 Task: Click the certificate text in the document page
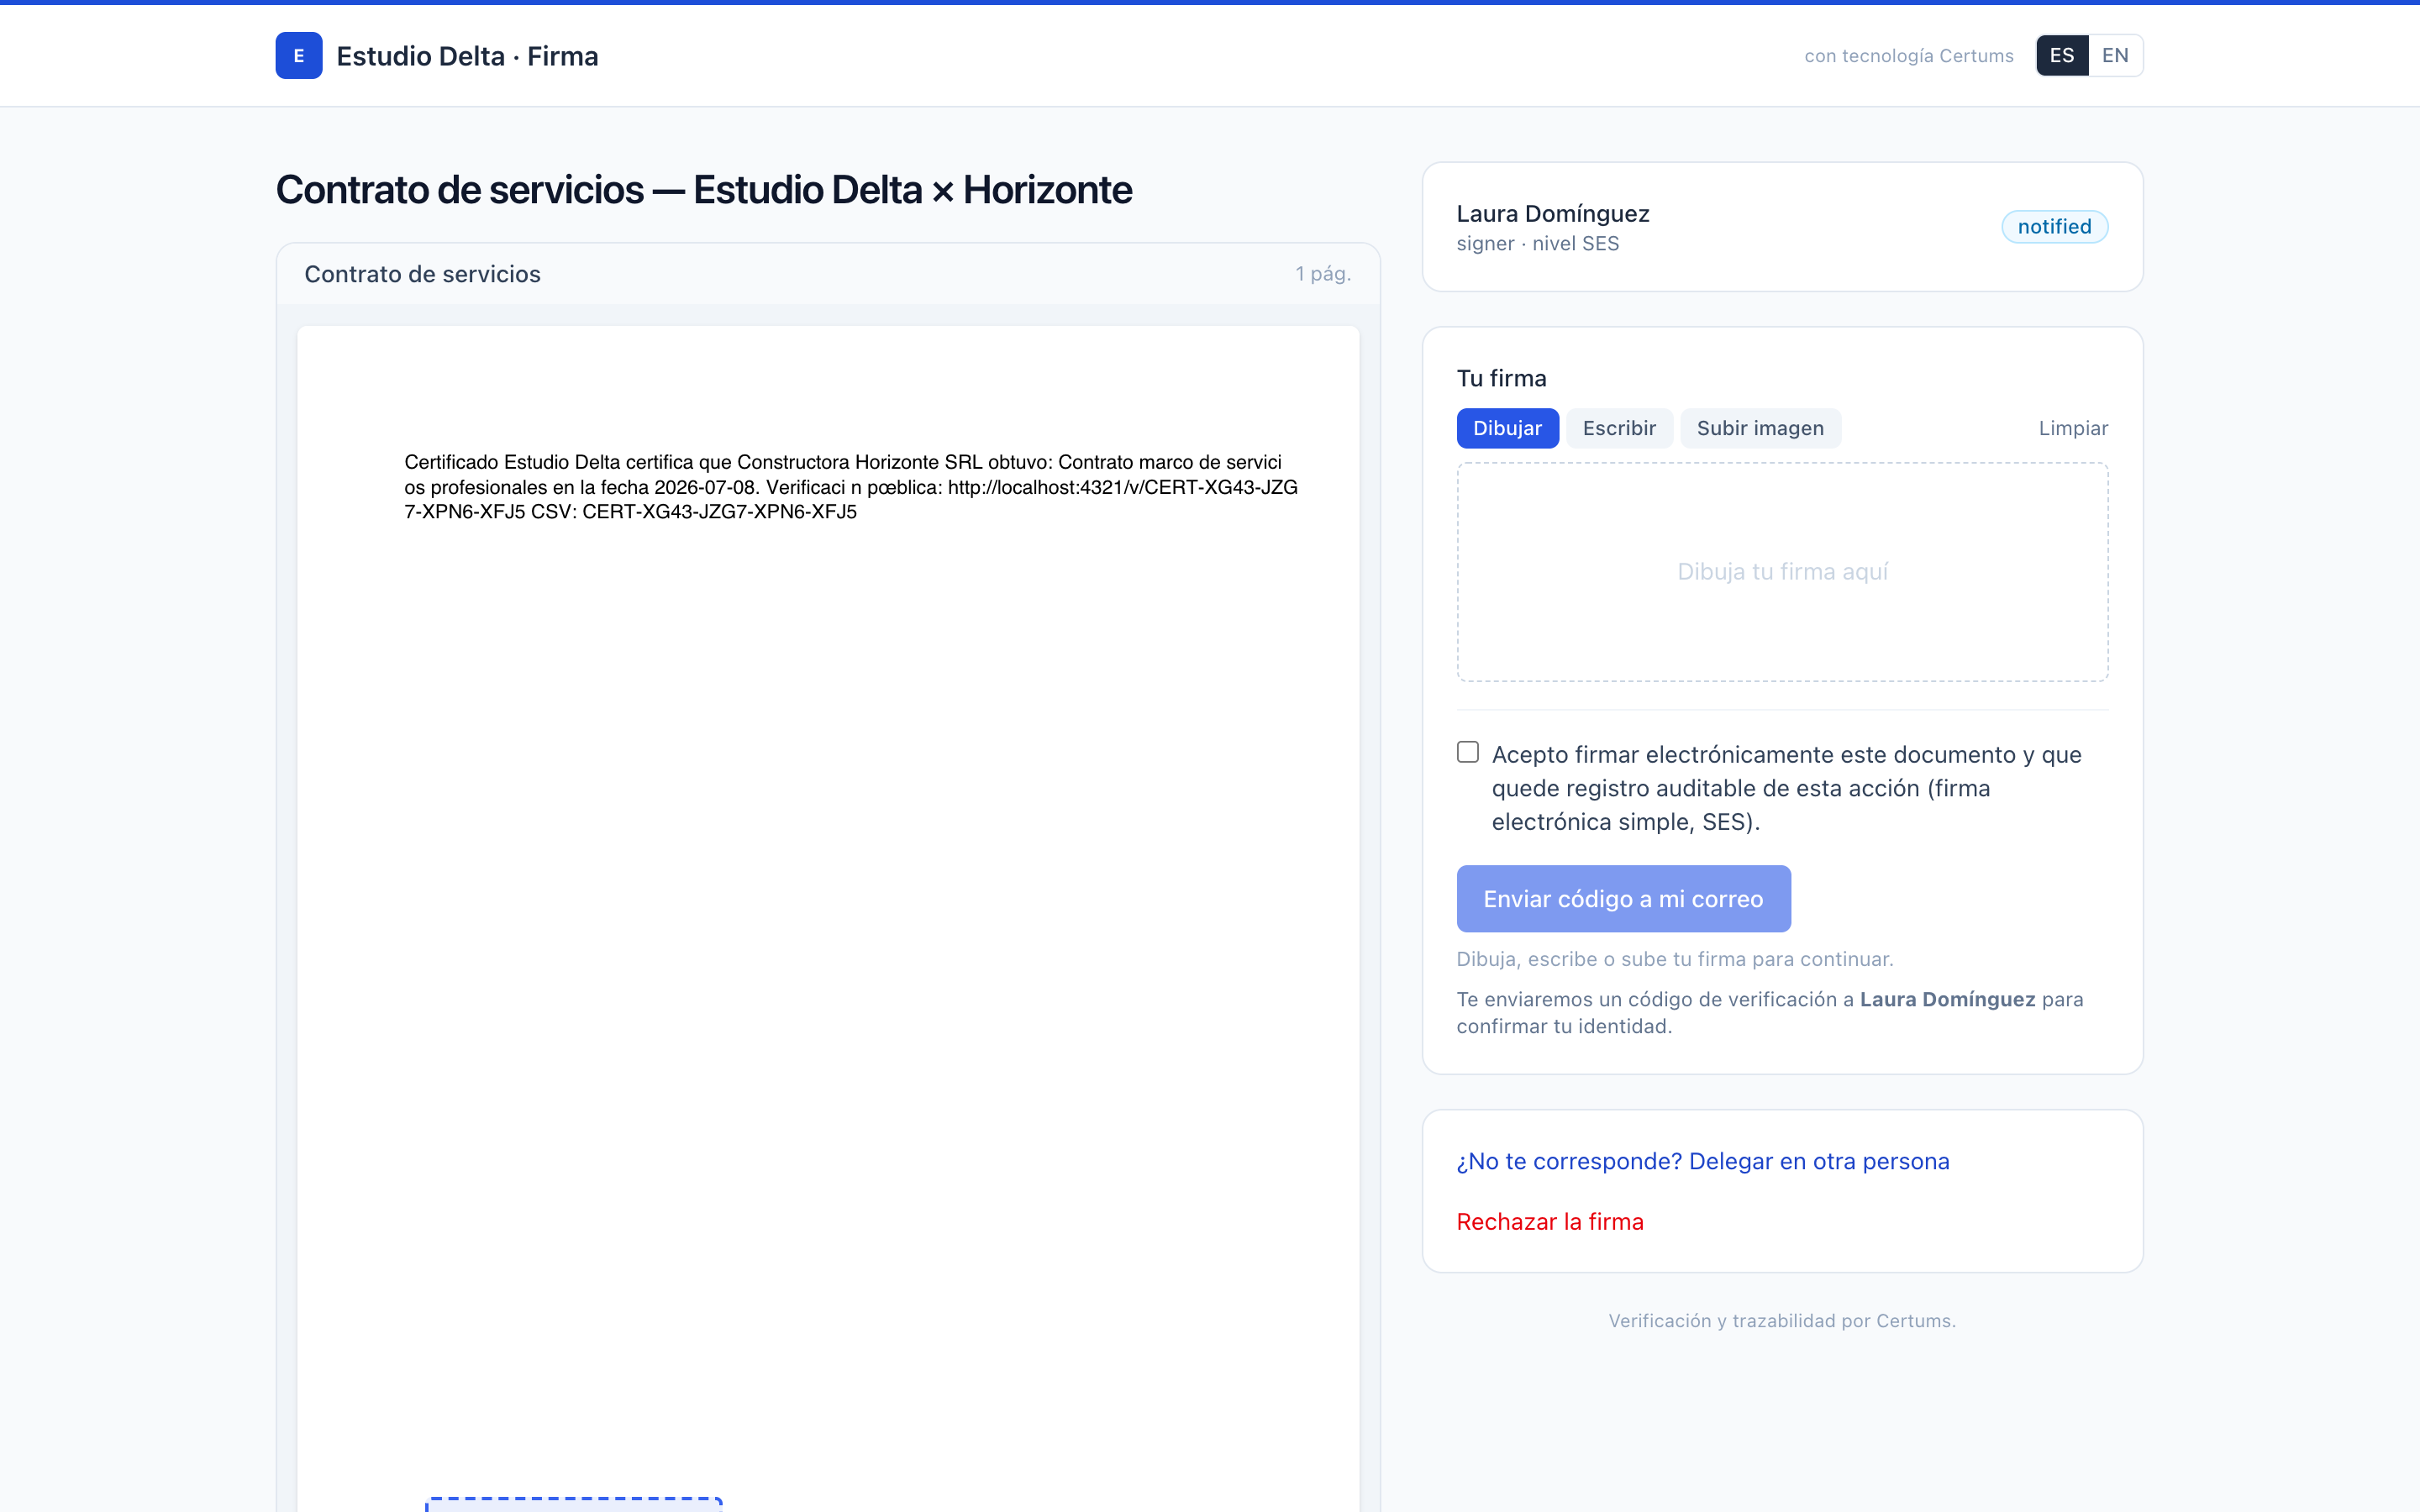tap(851, 487)
